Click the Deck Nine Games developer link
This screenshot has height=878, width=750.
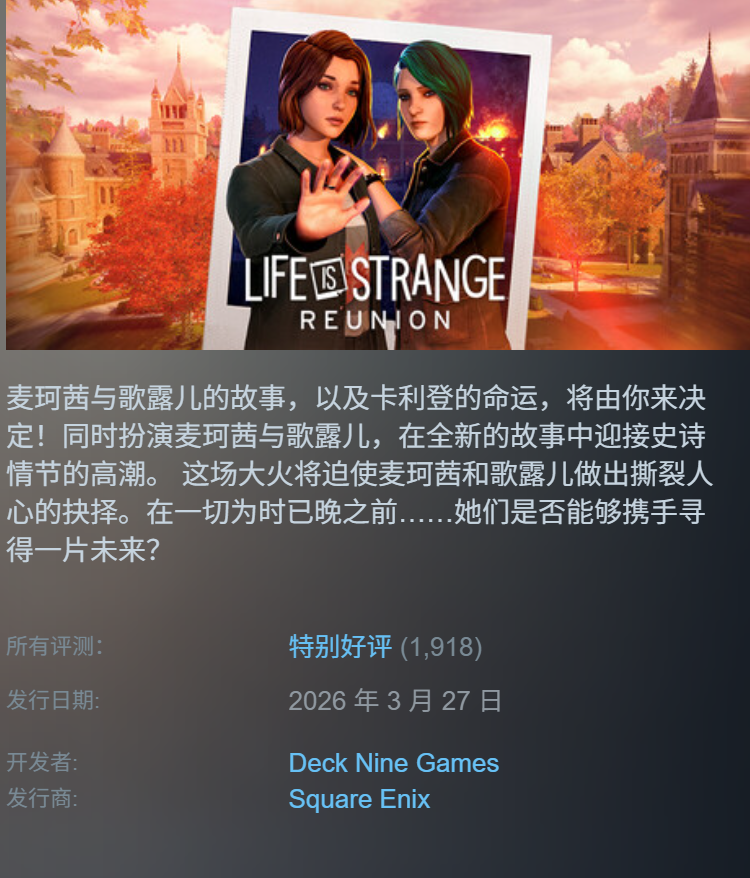click(393, 763)
